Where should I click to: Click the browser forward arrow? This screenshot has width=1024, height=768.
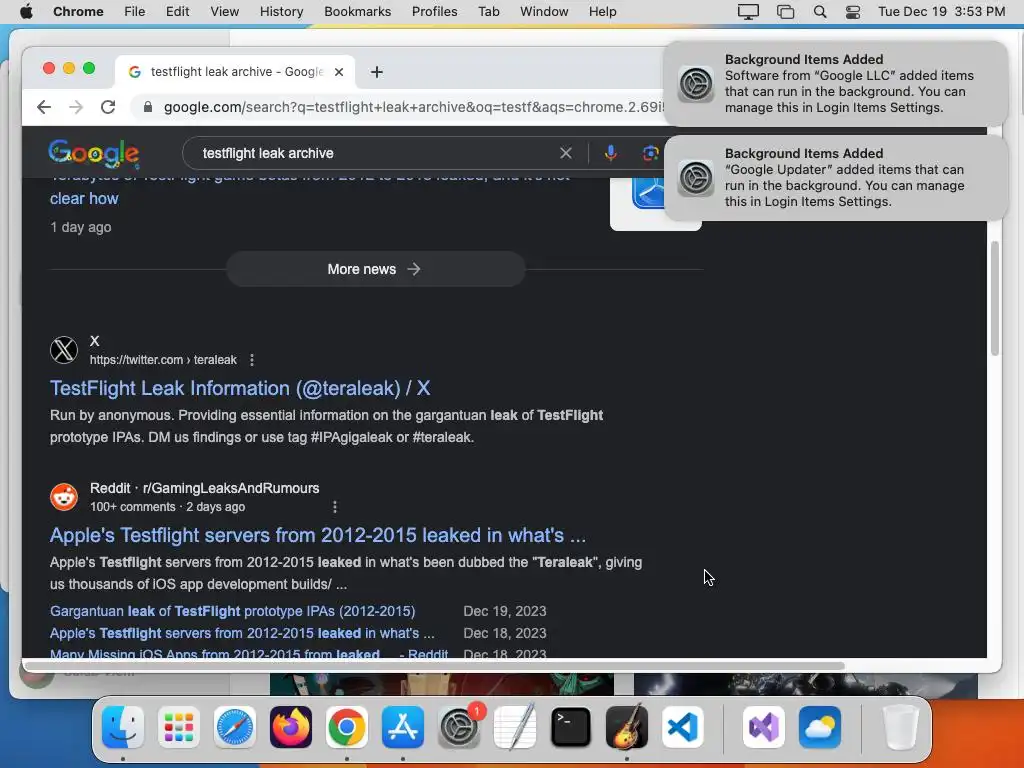click(76, 107)
